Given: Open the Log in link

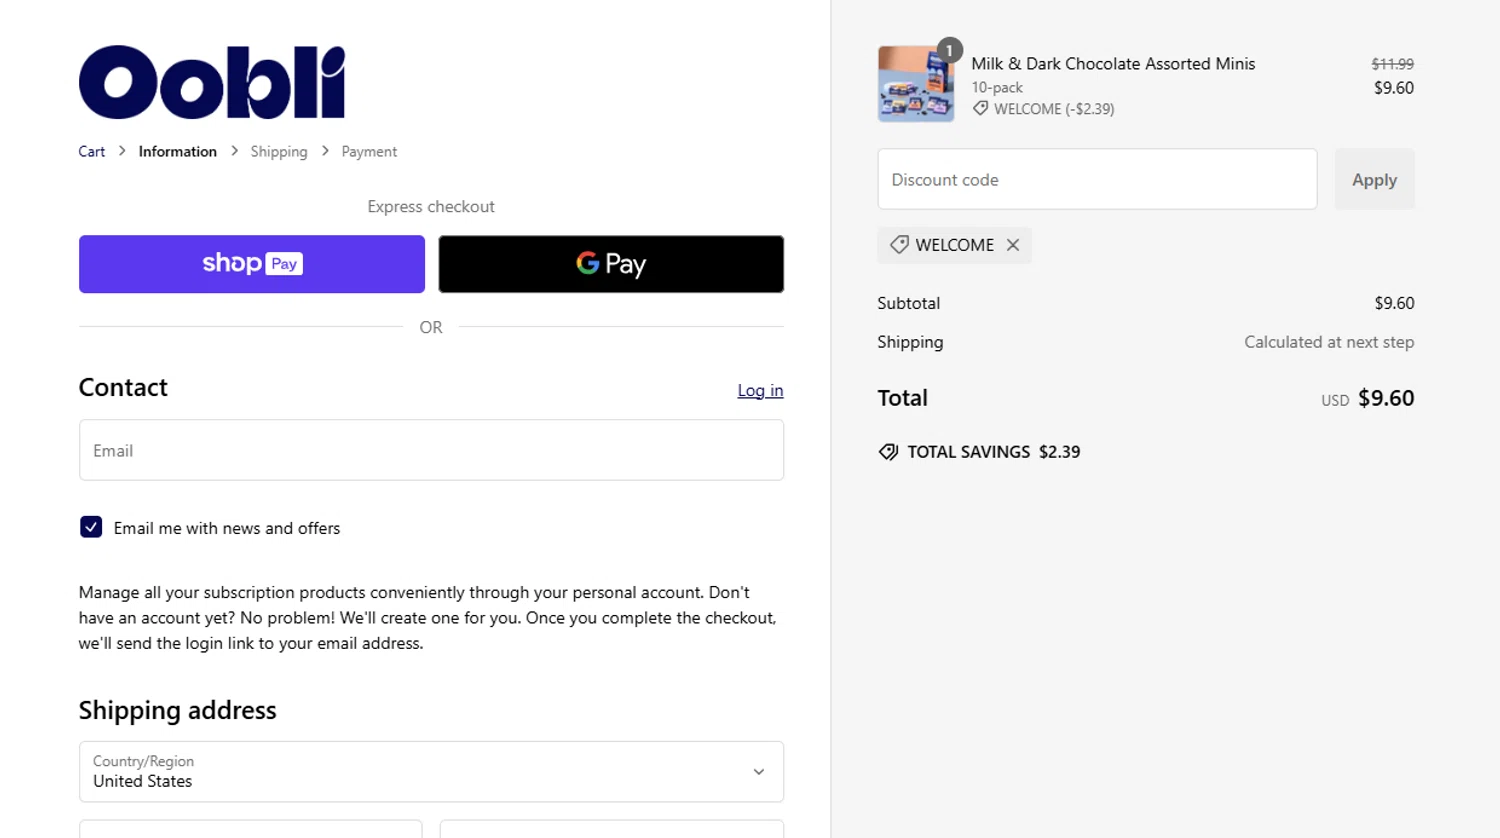Looking at the screenshot, I should pos(760,391).
